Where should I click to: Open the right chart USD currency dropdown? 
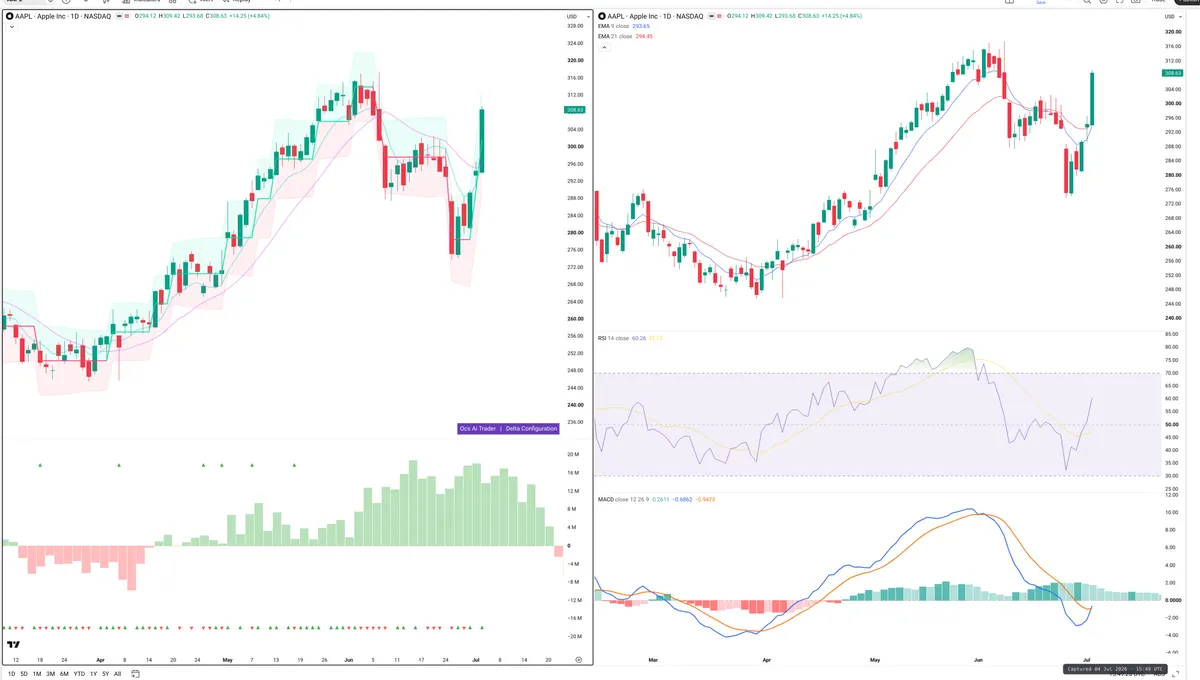tap(1172, 17)
